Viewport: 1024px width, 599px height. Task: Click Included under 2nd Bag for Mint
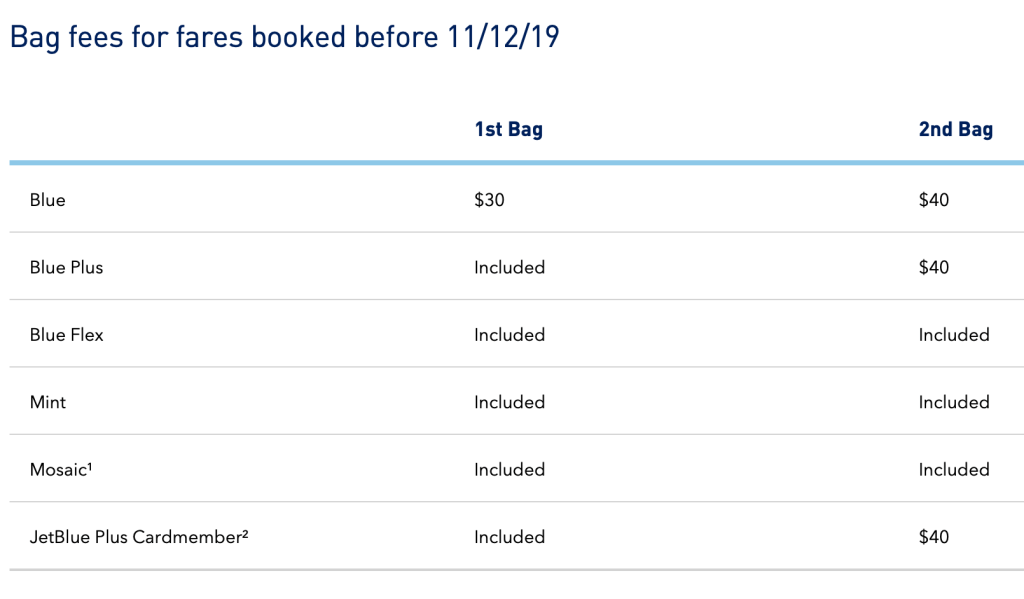pyautogui.click(x=954, y=402)
